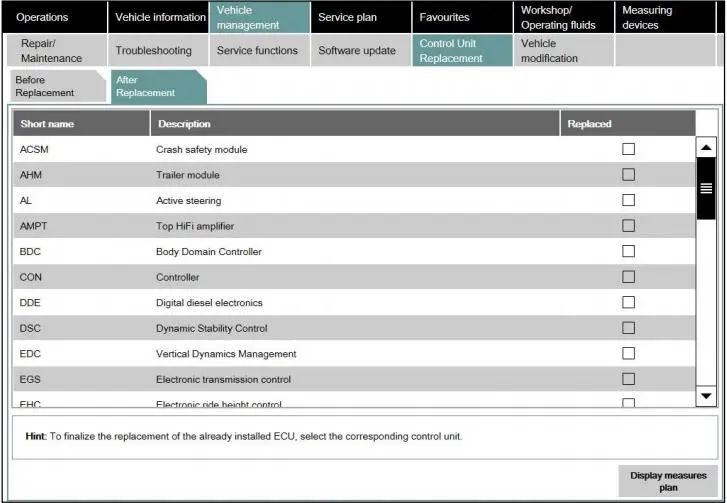727x503 pixels.
Task: Check Replaced box for CON Controller
Action: 628,276
